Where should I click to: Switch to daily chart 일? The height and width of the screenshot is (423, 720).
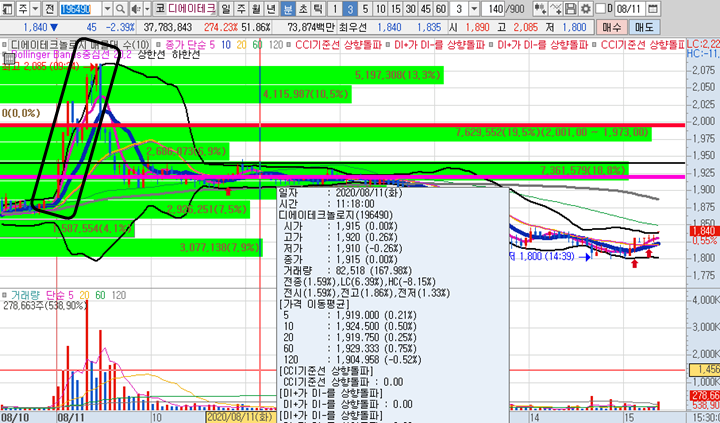[226, 8]
